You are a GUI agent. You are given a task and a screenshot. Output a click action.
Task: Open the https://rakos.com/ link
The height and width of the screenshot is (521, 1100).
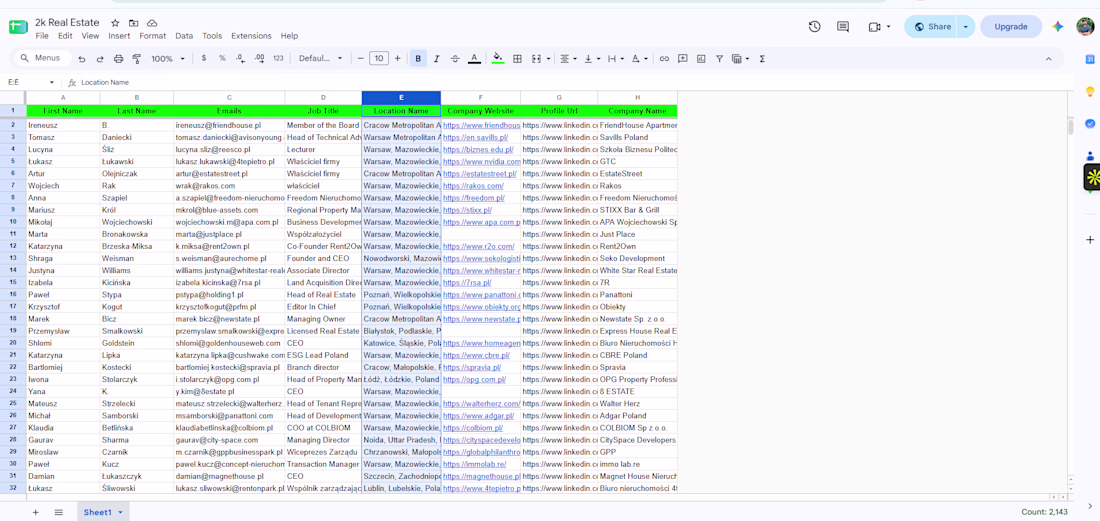click(x=474, y=186)
